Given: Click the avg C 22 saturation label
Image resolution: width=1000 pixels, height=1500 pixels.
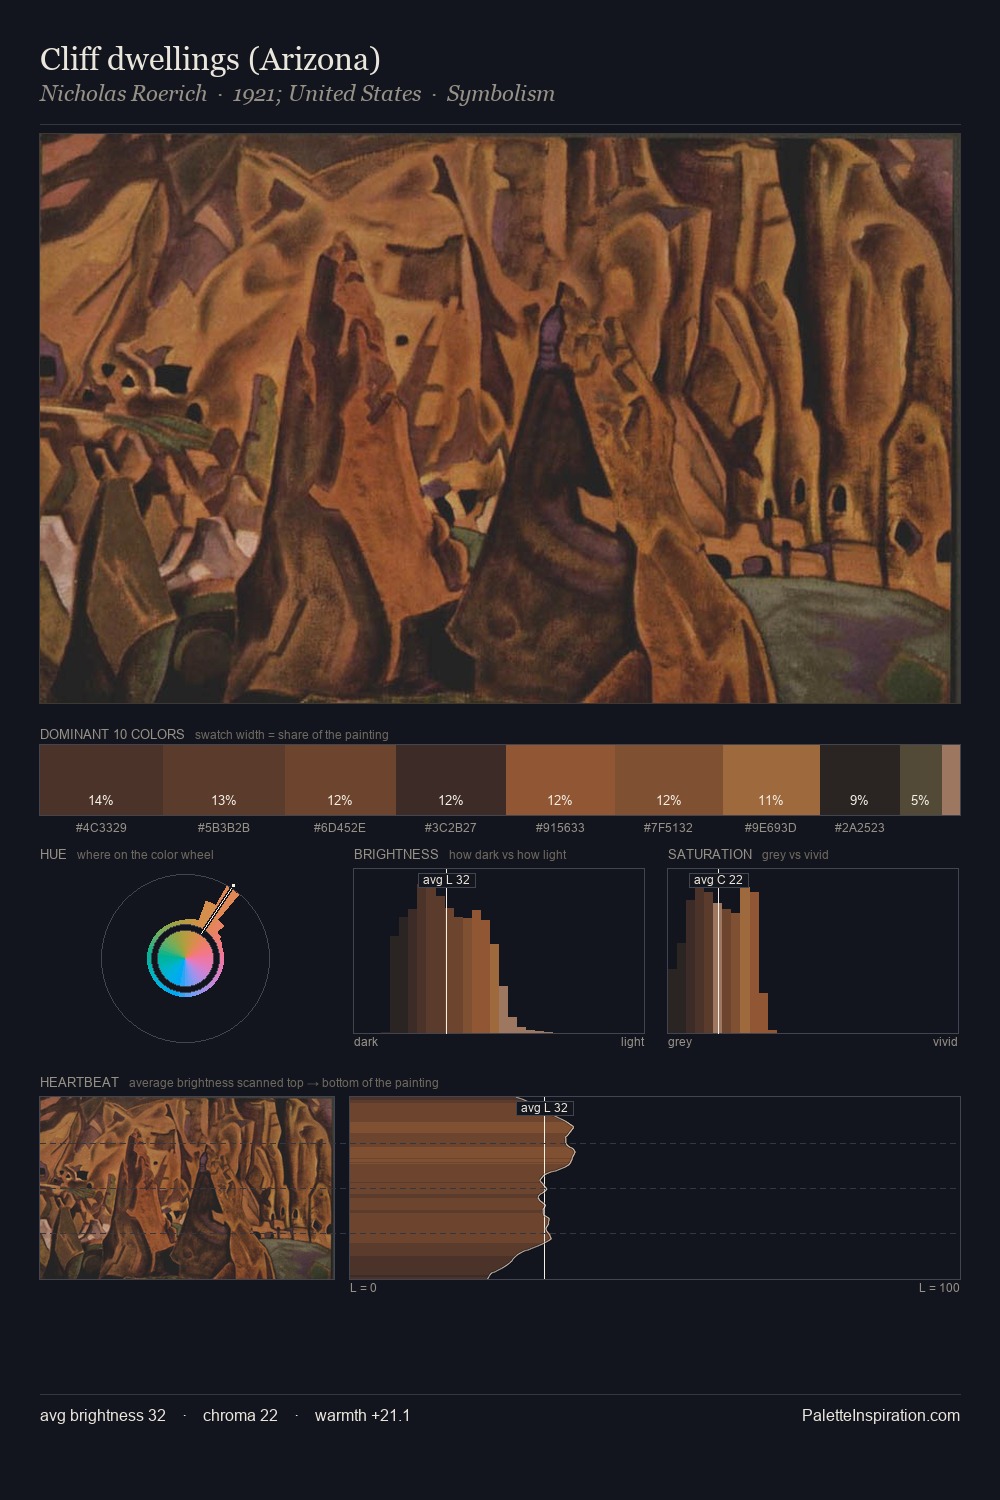Looking at the screenshot, I should [718, 880].
